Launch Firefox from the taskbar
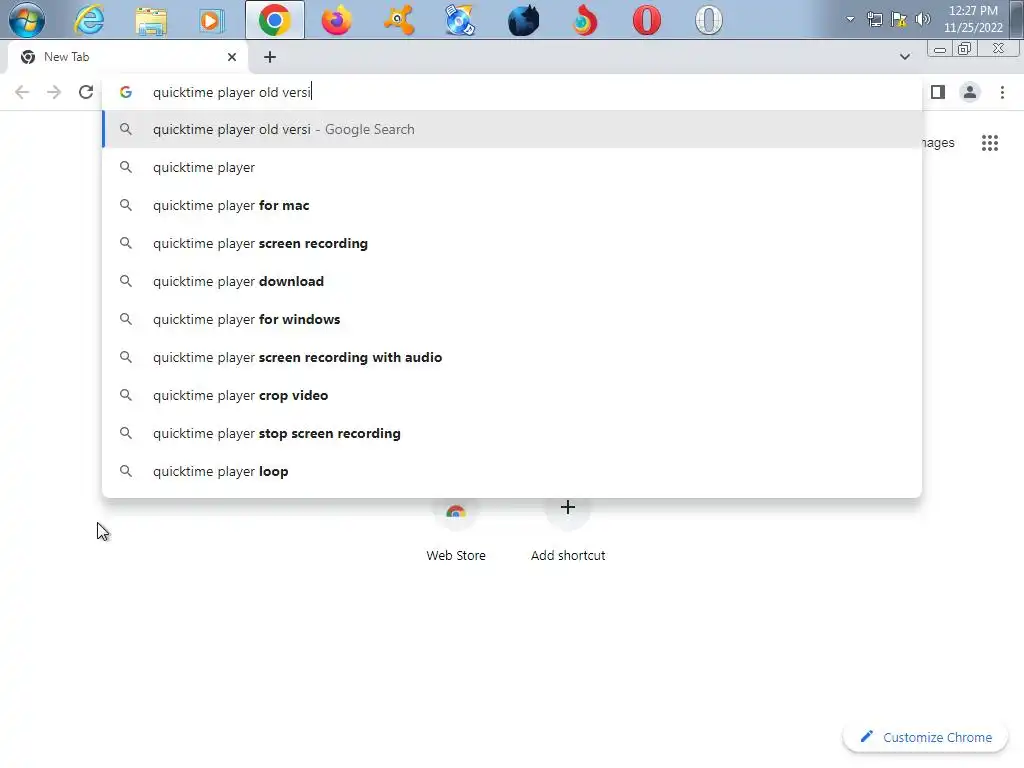1024x768 pixels. (336, 20)
